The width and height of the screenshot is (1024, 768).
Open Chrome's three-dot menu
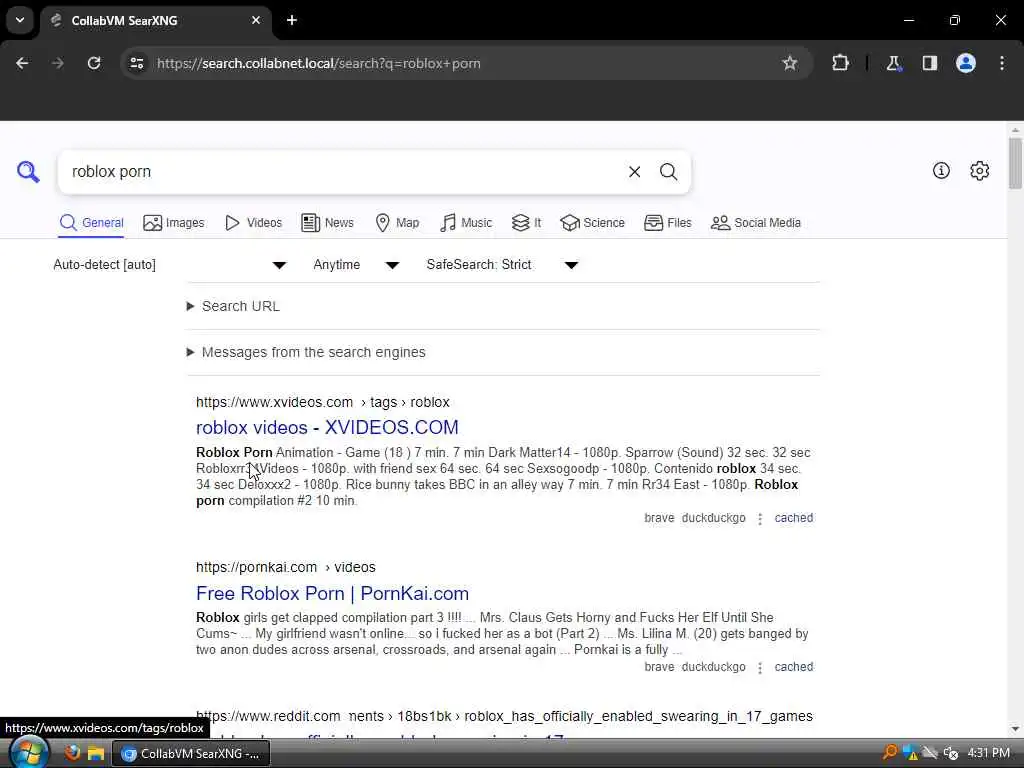1002,63
